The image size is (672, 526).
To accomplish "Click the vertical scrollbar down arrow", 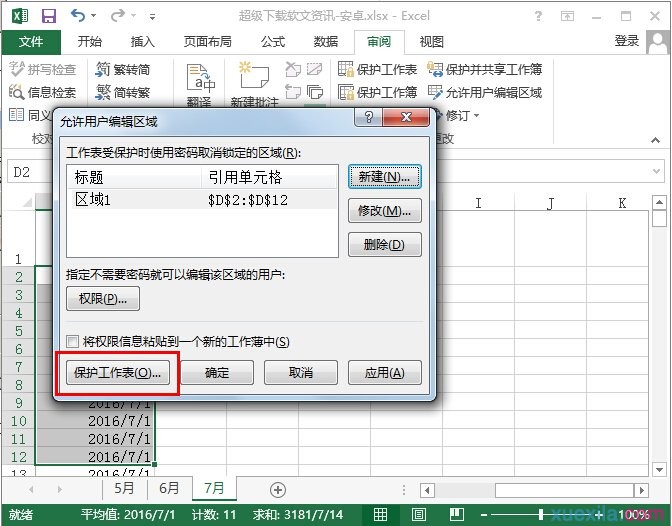I will [659, 469].
